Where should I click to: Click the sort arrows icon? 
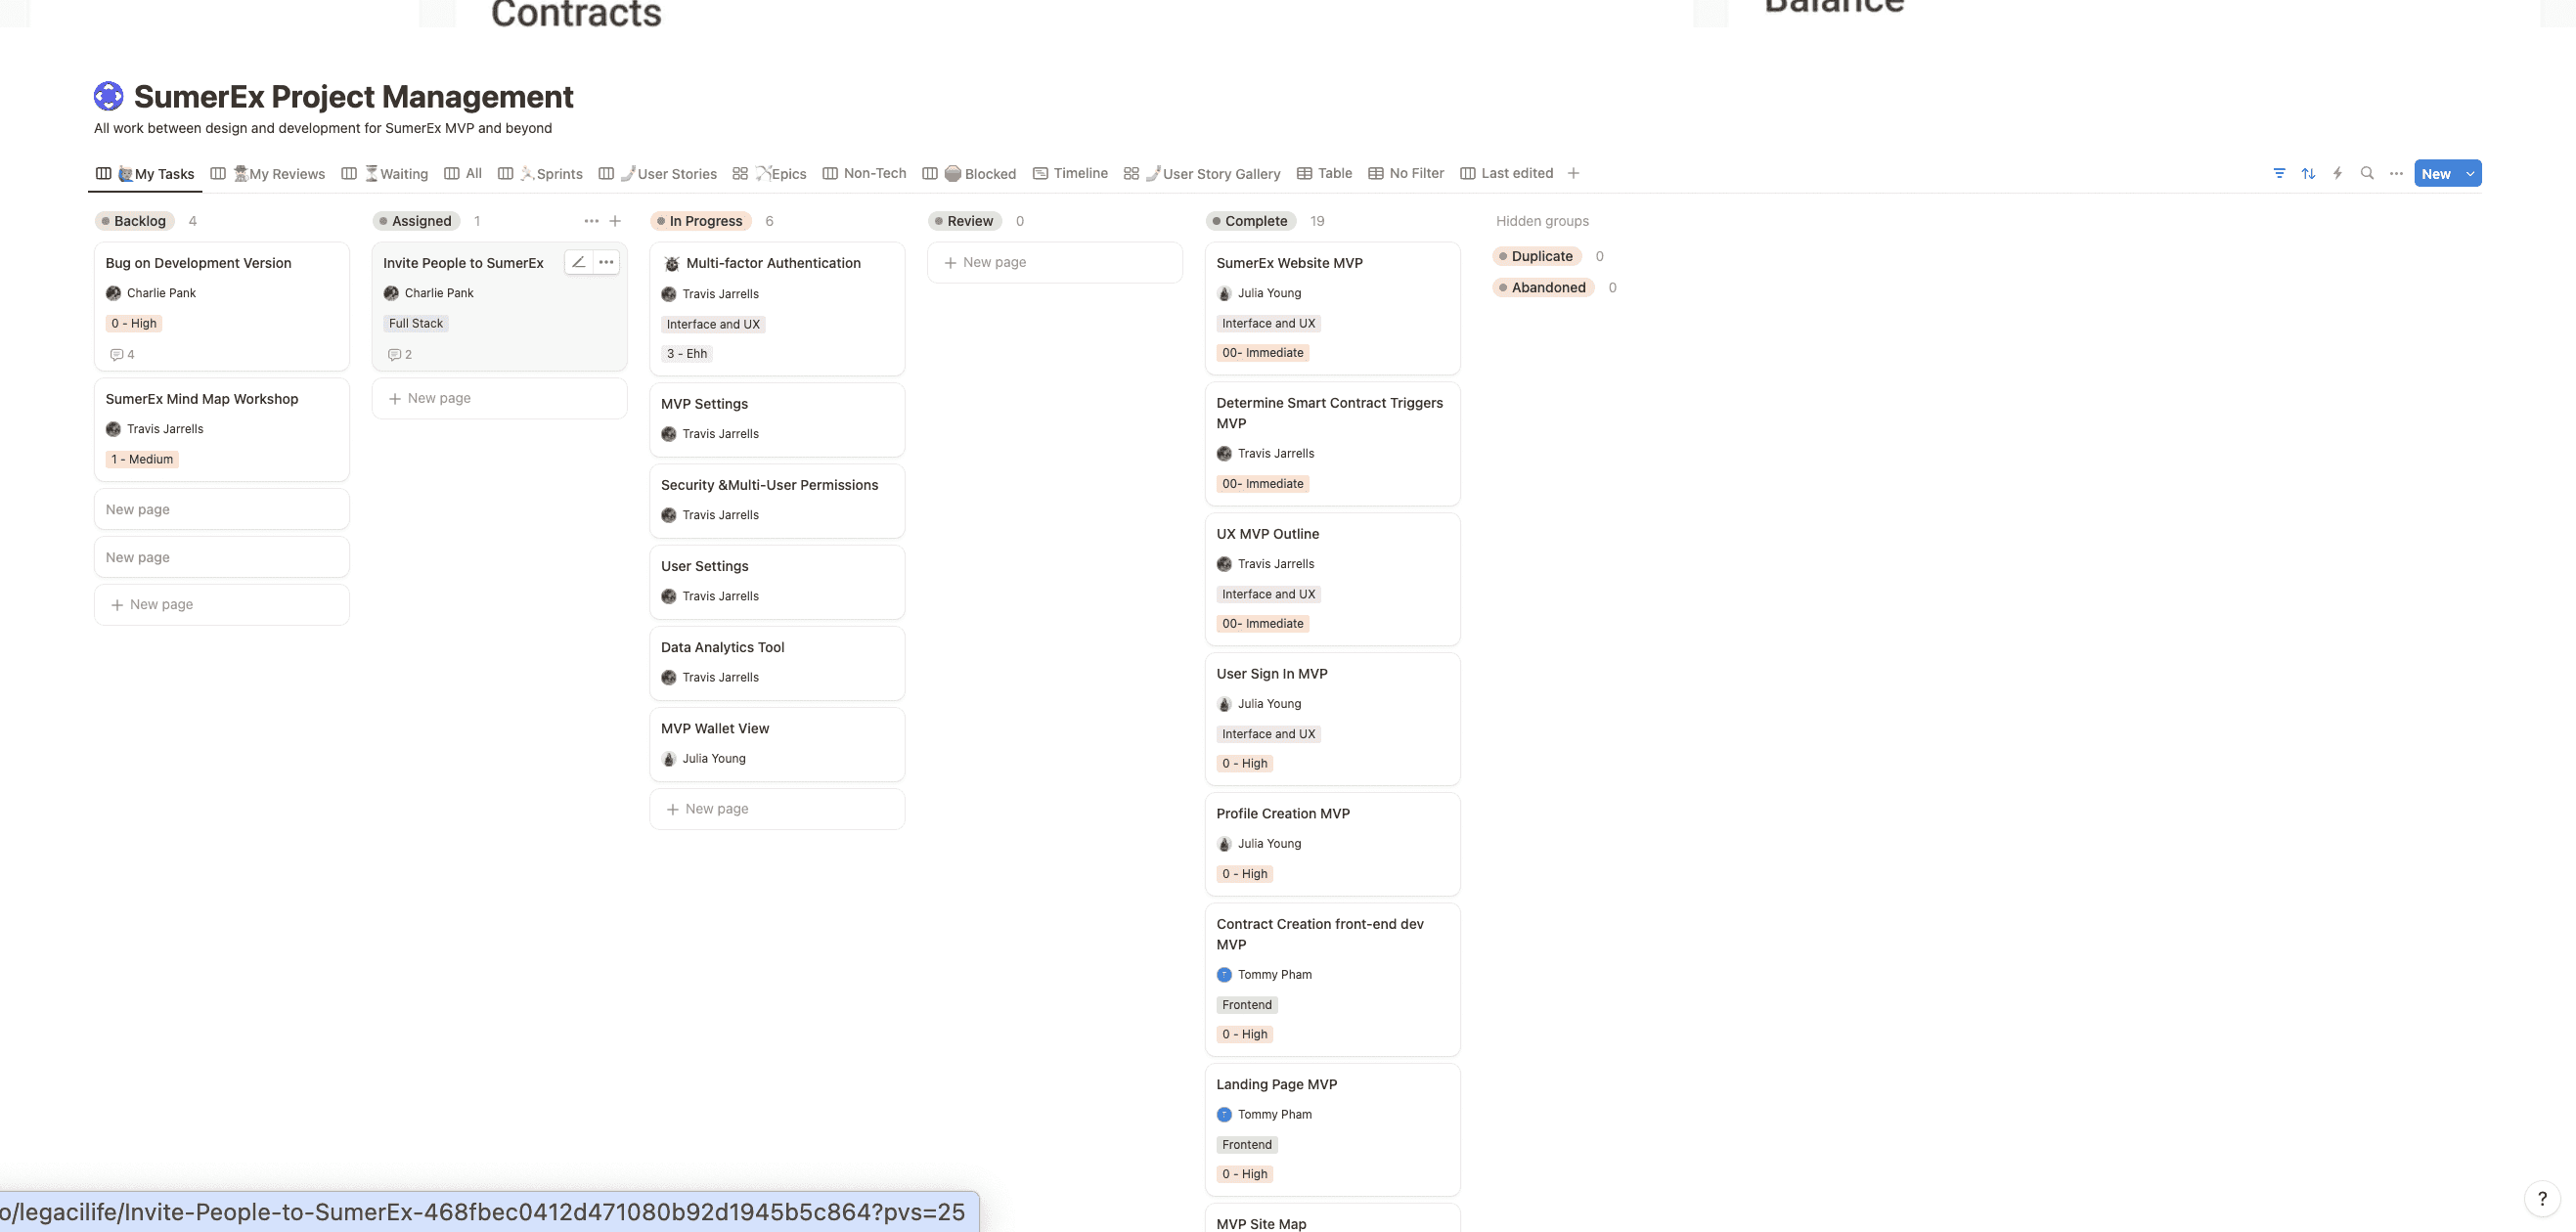pos(2308,173)
